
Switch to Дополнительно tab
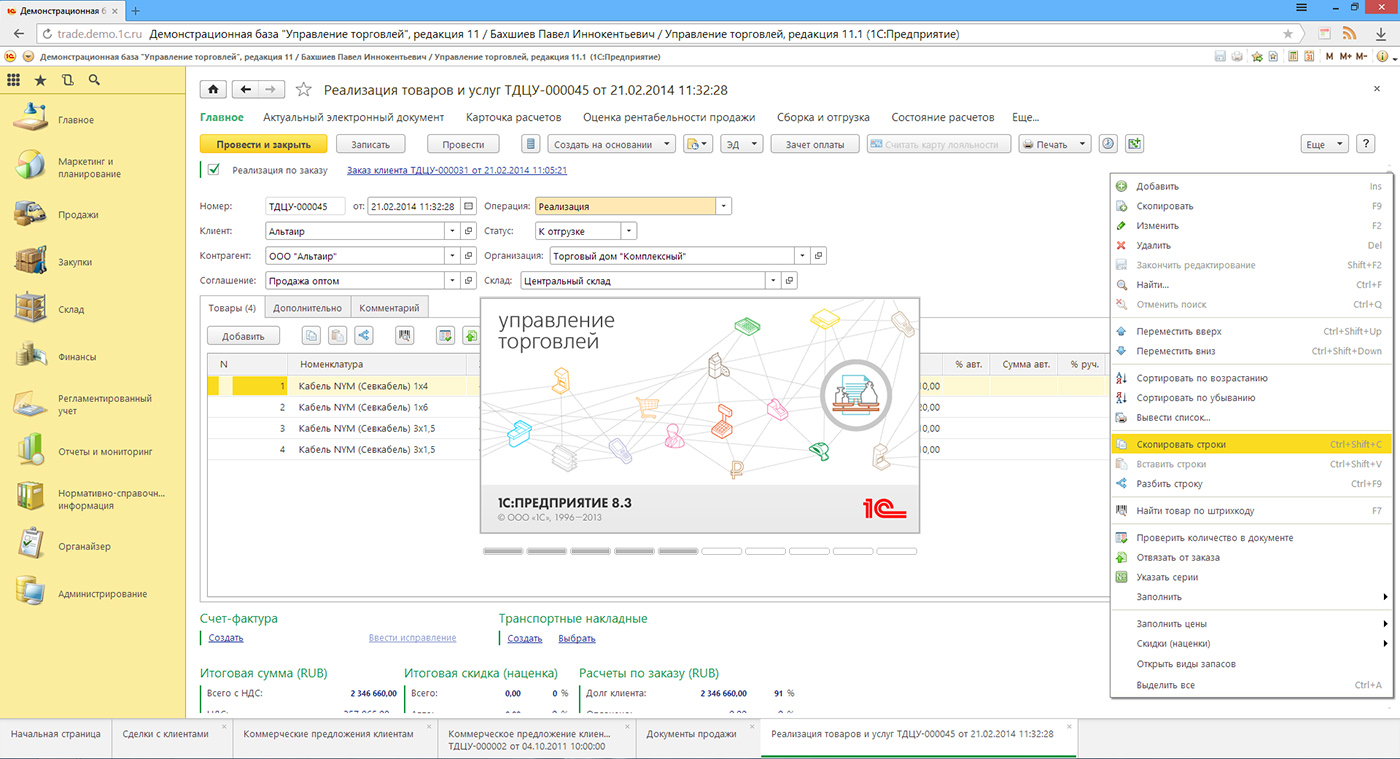307,308
